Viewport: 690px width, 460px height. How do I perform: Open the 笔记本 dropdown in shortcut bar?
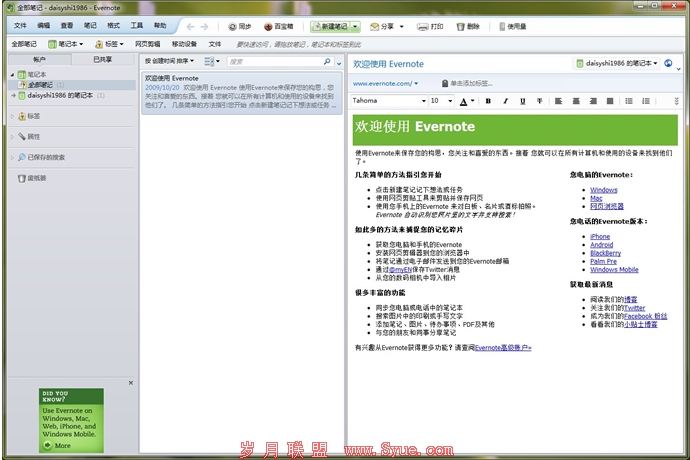[66, 44]
